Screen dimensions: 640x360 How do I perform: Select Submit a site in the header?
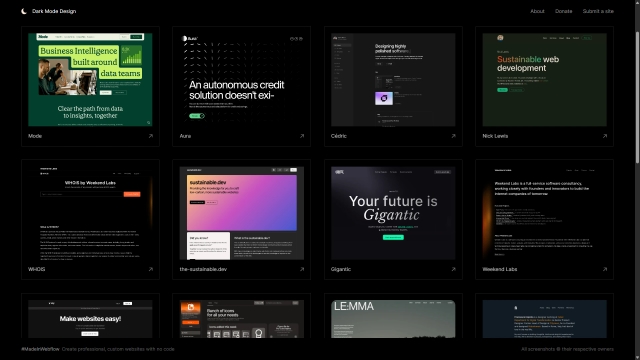click(598, 11)
